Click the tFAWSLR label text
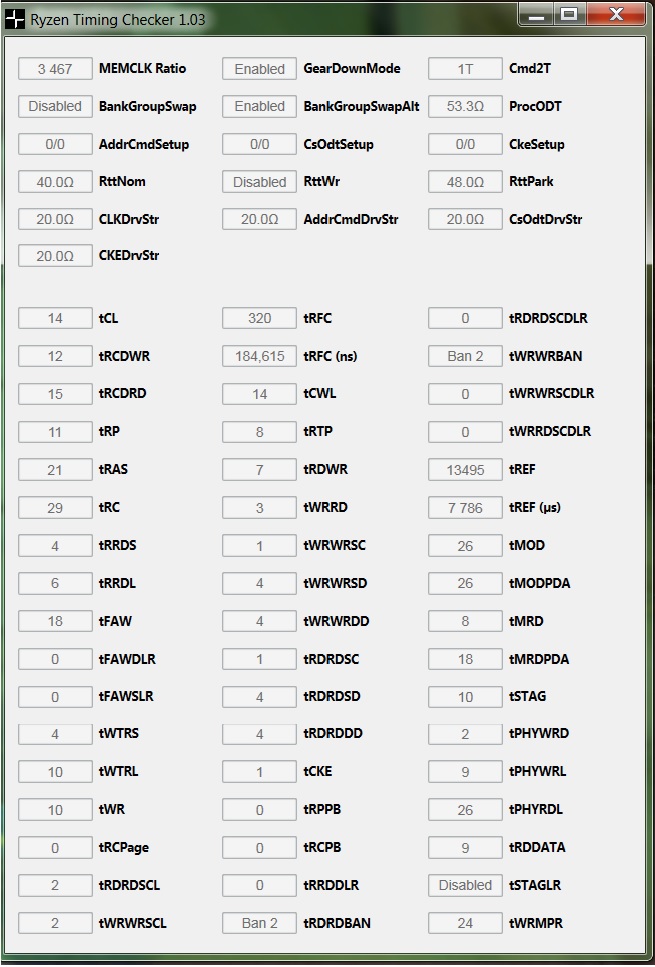This screenshot has height=967, width=655. [126, 696]
